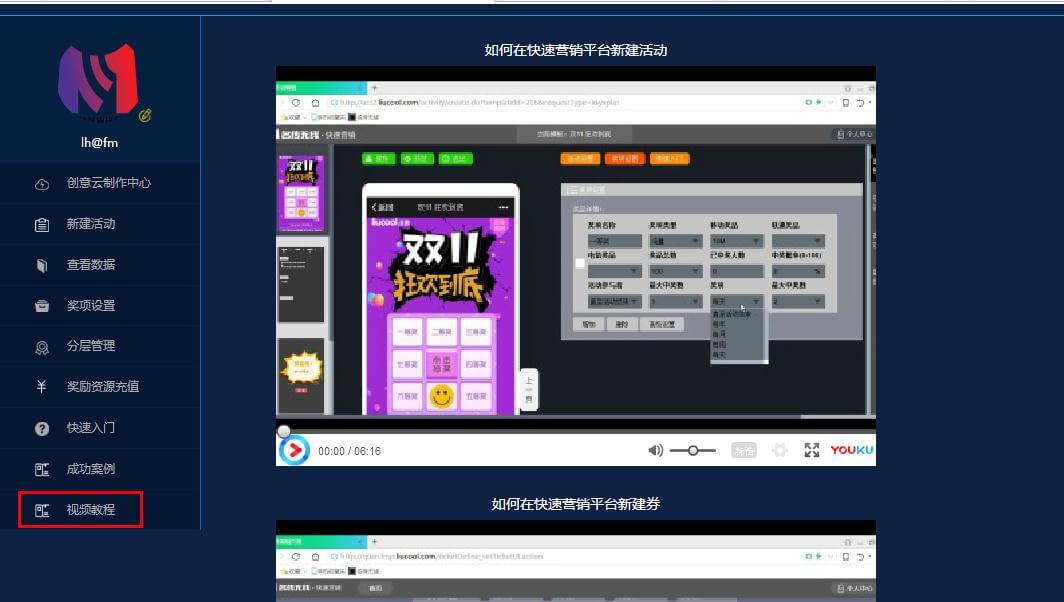Open 分层管理 from the sidebar
This screenshot has width=1064, height=602.
point(90,346)
